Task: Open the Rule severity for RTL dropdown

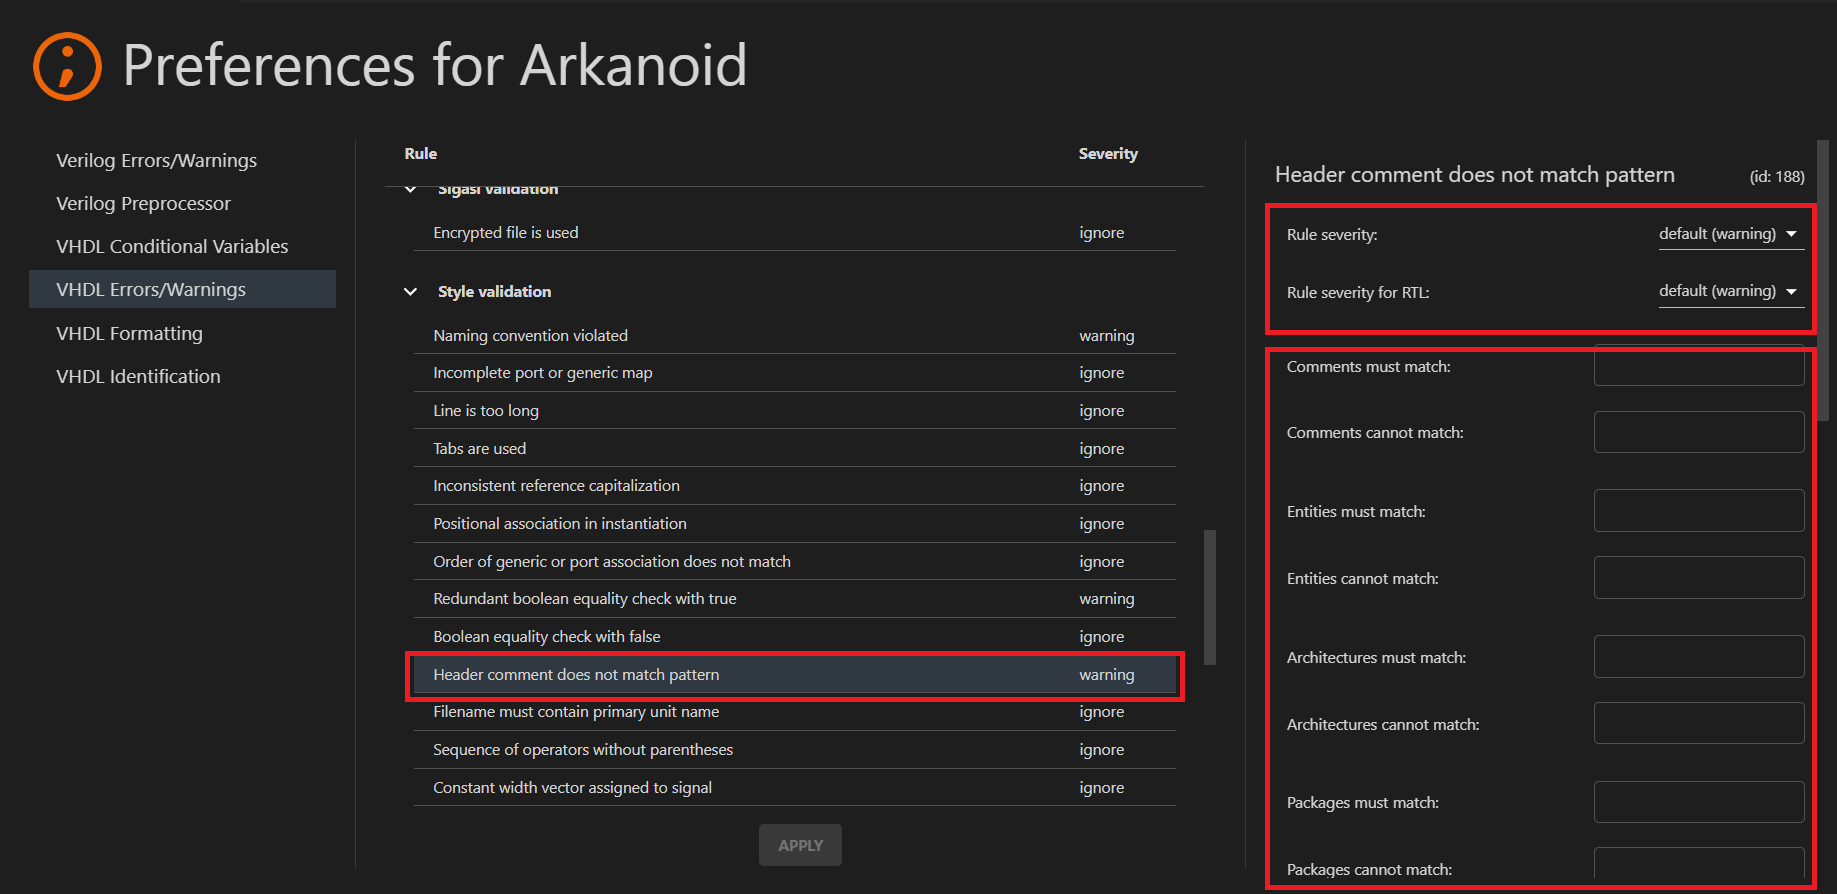Action: tap(1730, 292)
